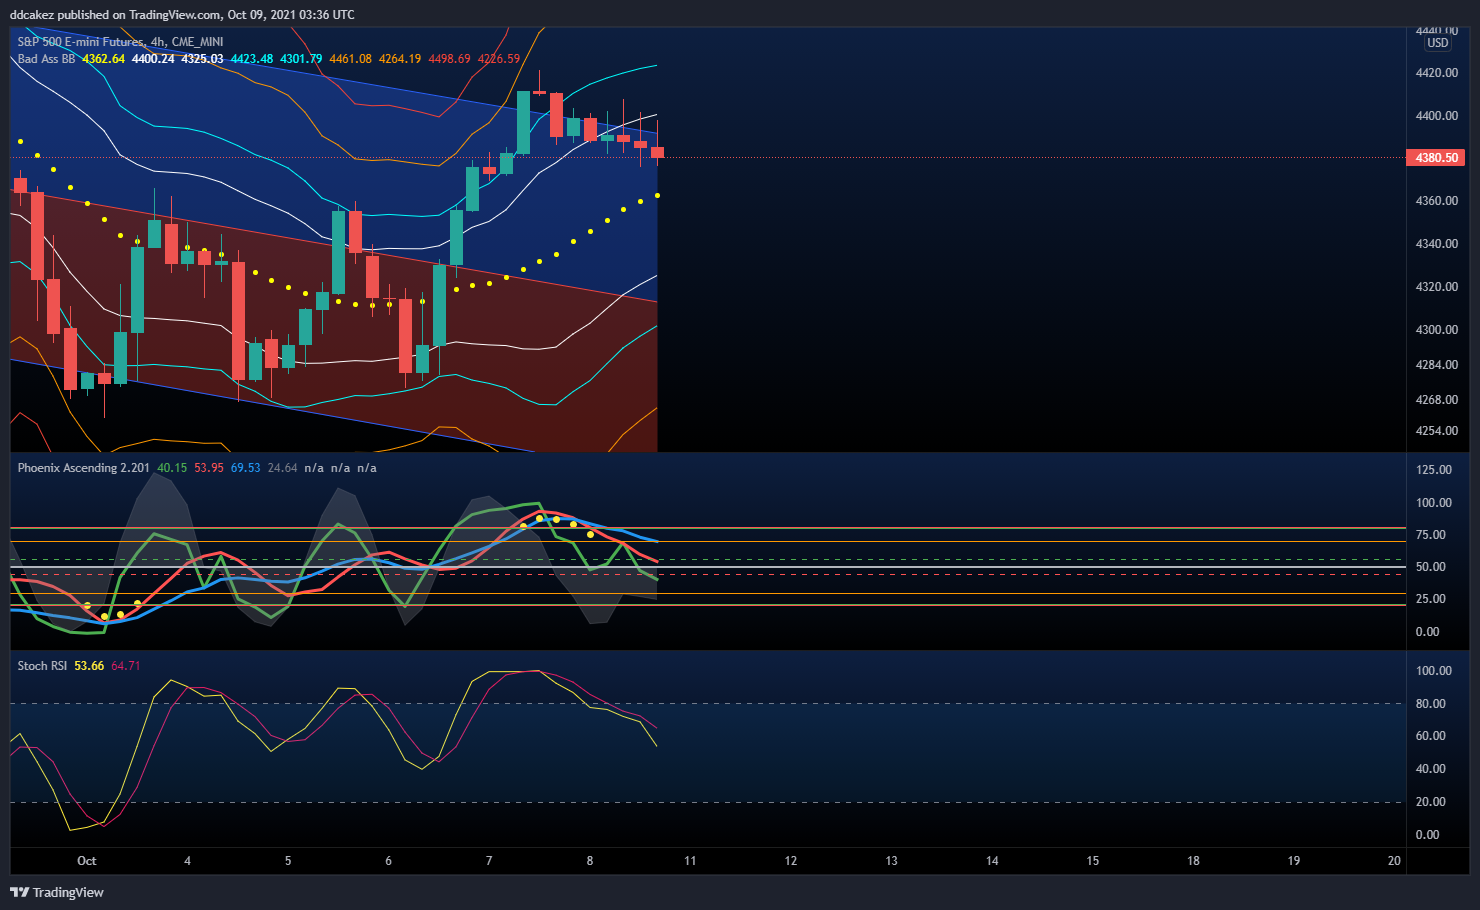This screenshot has height=910, width=1480.
Task: Click the Oct label on the time axis
Action: pyautogui.click(x=87, y=861)
